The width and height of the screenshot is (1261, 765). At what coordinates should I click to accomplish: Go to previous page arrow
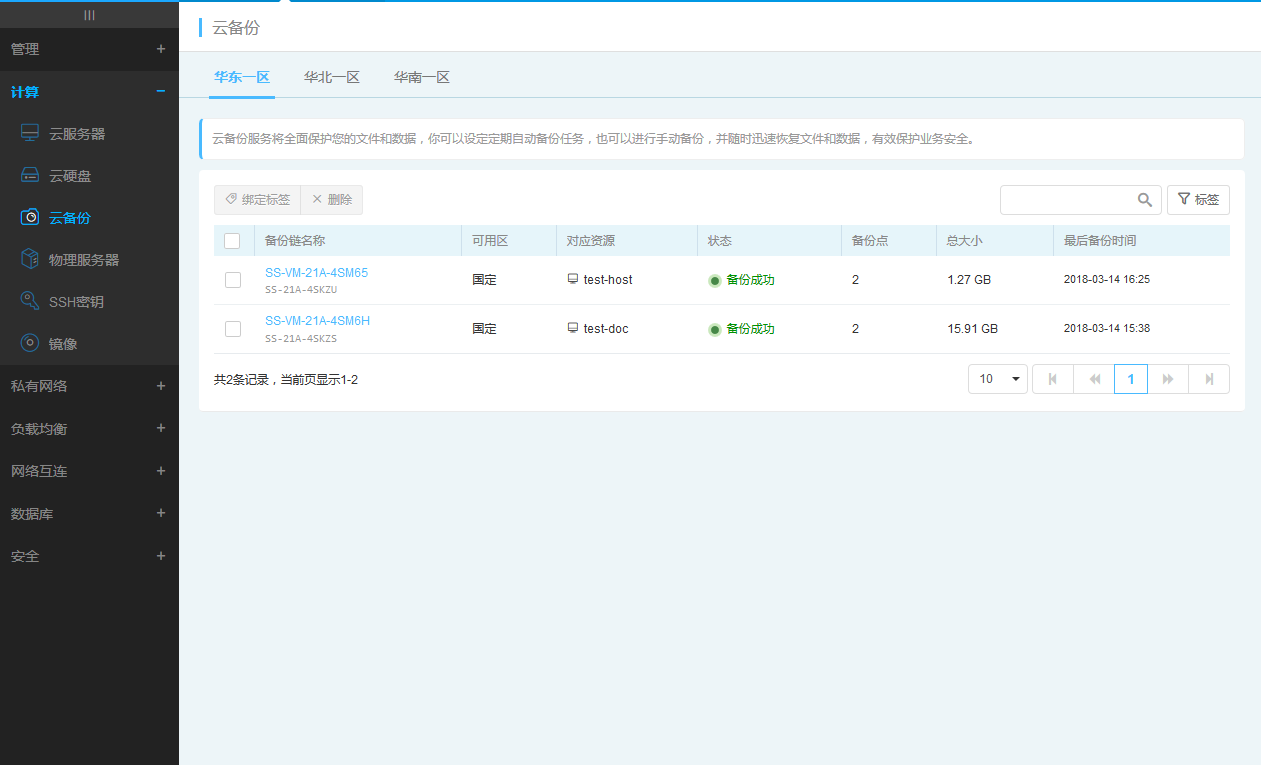[1094, 379]
